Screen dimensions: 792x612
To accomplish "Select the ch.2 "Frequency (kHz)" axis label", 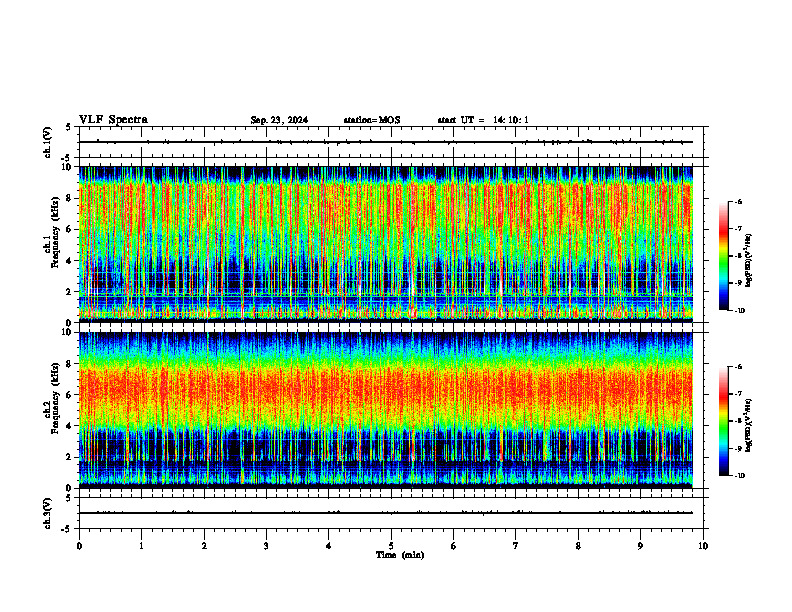I will tap(55, 397).
